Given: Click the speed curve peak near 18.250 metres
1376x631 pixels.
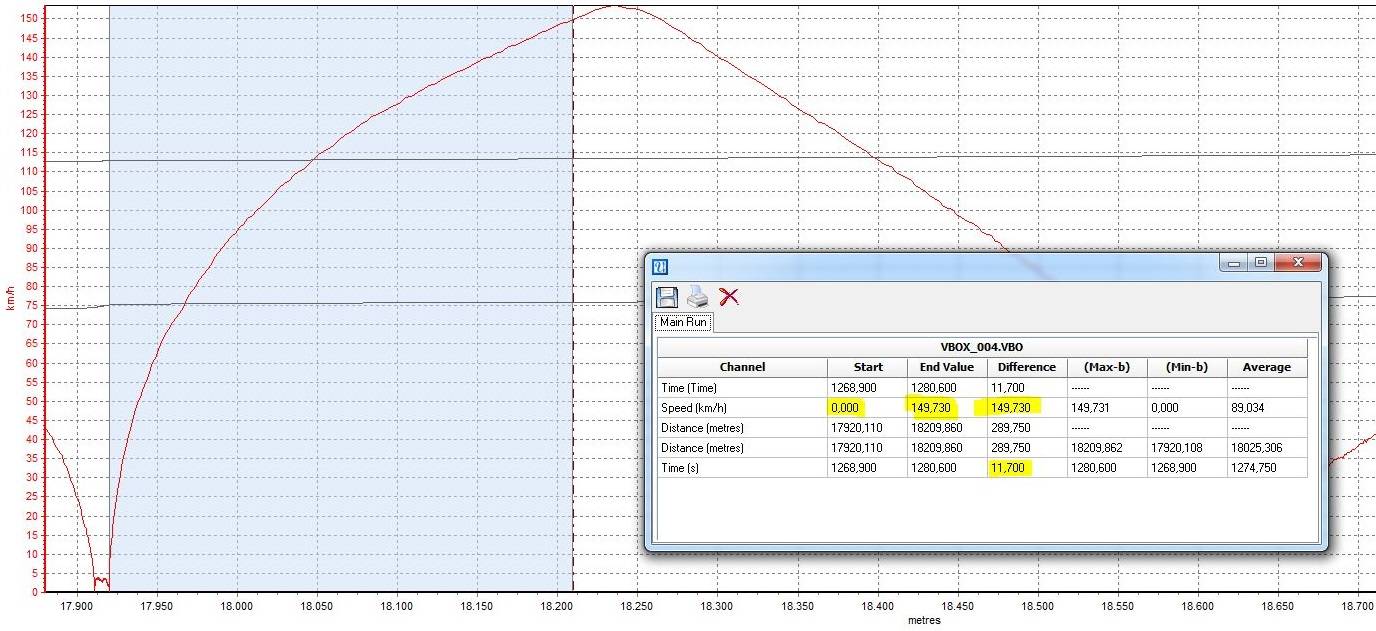Looking at the screenshot, I should click(614, 7).
